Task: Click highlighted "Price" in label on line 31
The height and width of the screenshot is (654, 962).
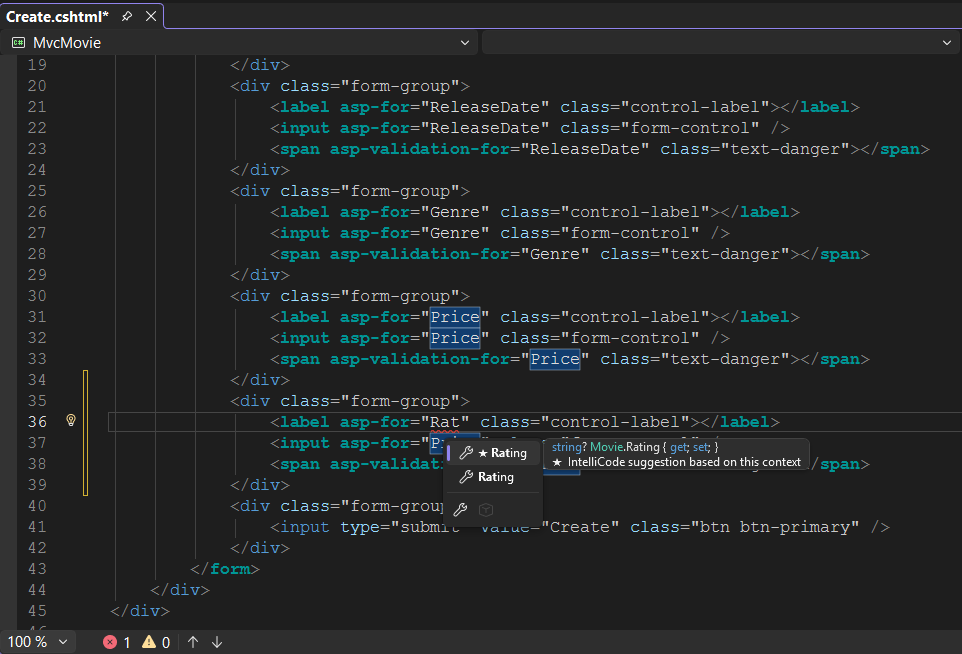Action: [455, 317]
